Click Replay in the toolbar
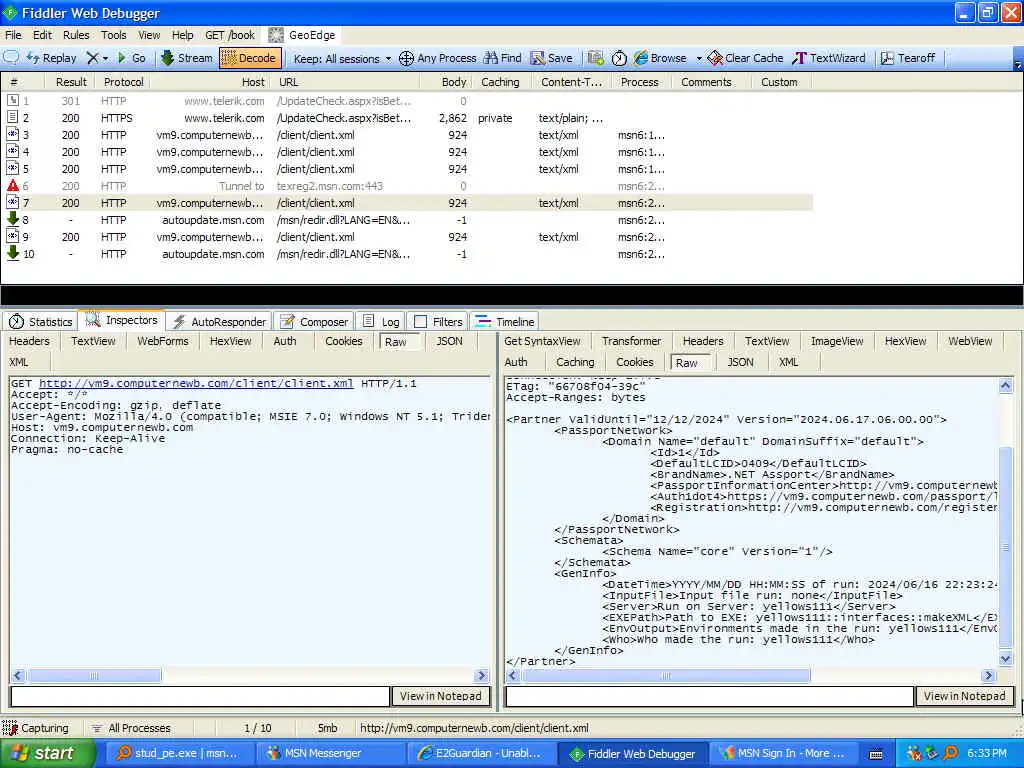This screenshot has width=1024, height=768. click(52, 58)
